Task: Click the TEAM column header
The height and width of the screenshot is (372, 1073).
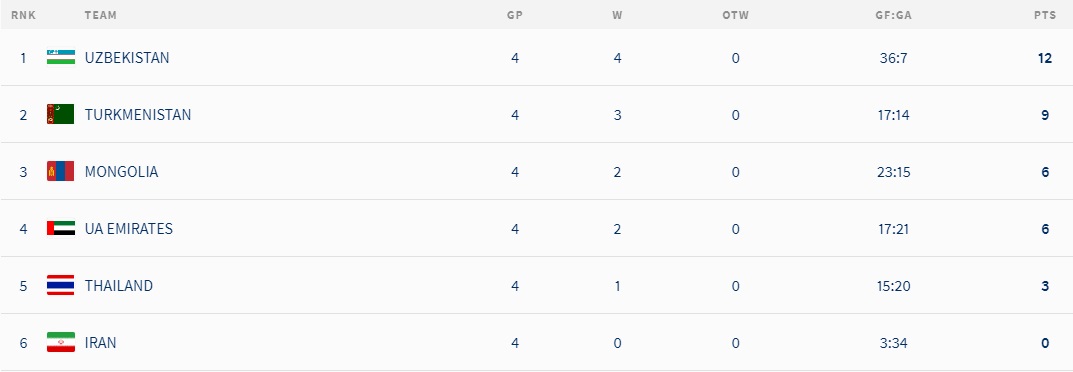Action: point(101,15)
